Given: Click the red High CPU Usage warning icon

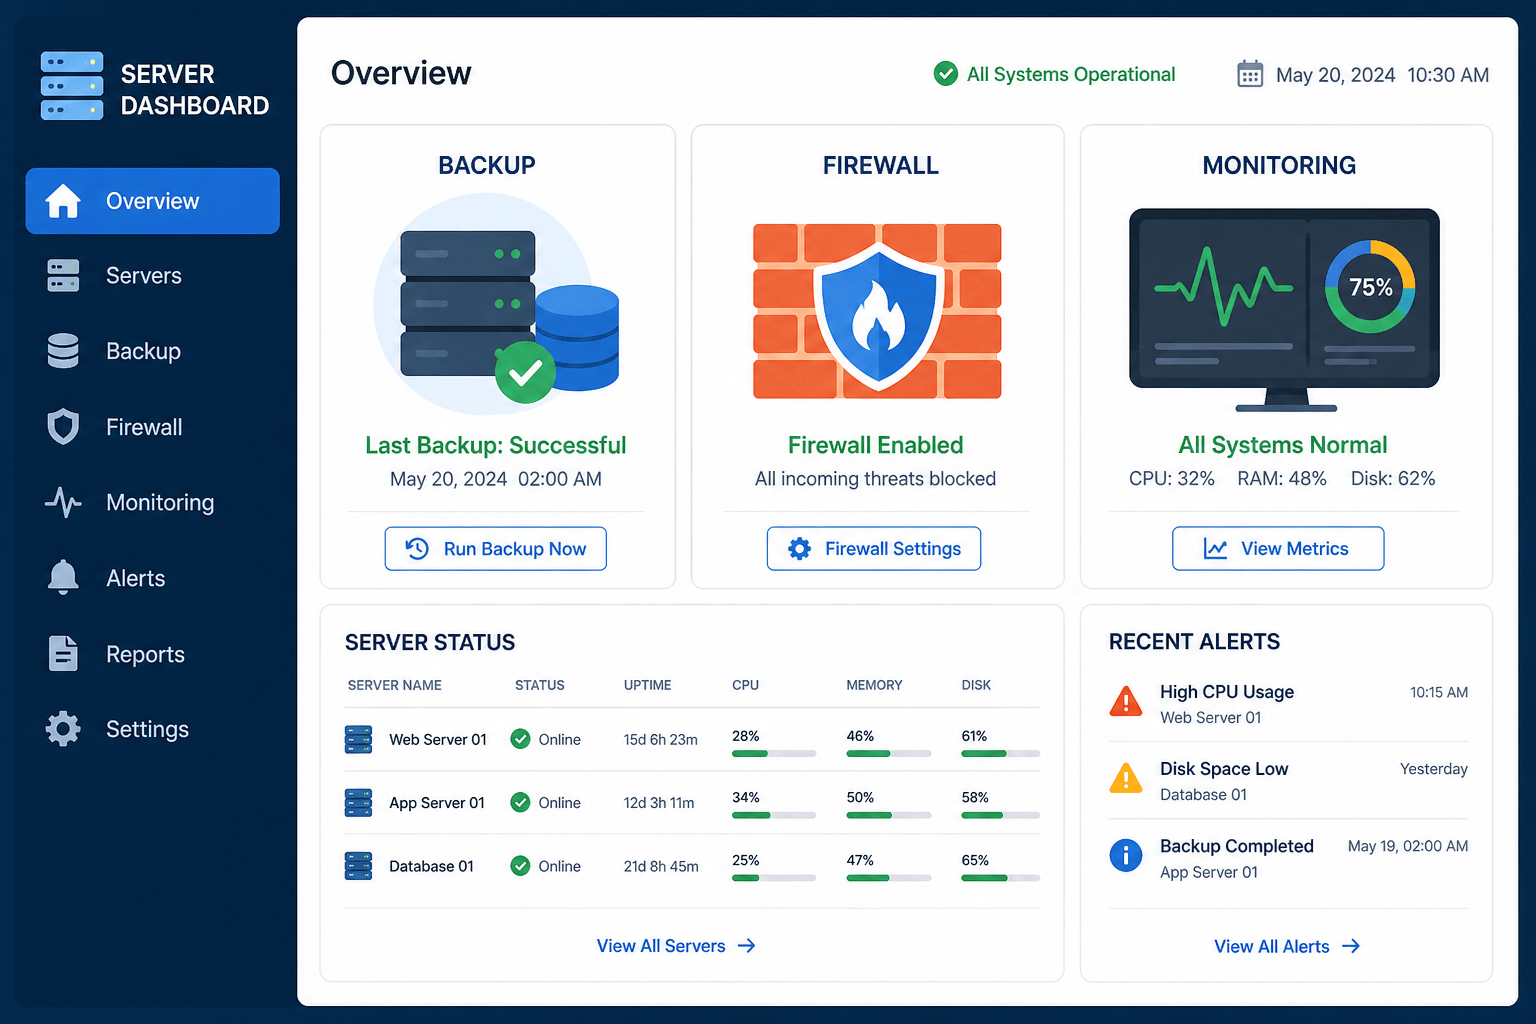Looking at the screenshot, I should tap(1126, 702).
